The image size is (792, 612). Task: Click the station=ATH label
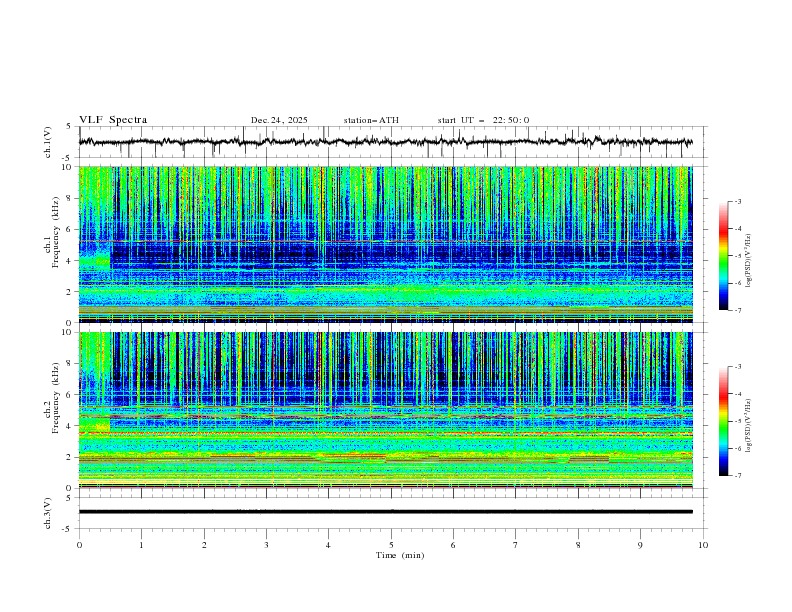click(x=371, y=120)
